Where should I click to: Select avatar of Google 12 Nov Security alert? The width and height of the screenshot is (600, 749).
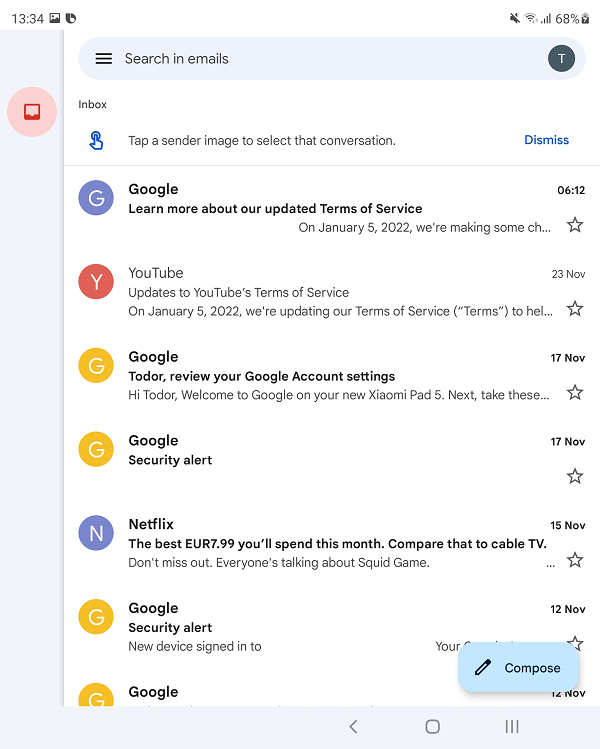[x=96, y=617]
